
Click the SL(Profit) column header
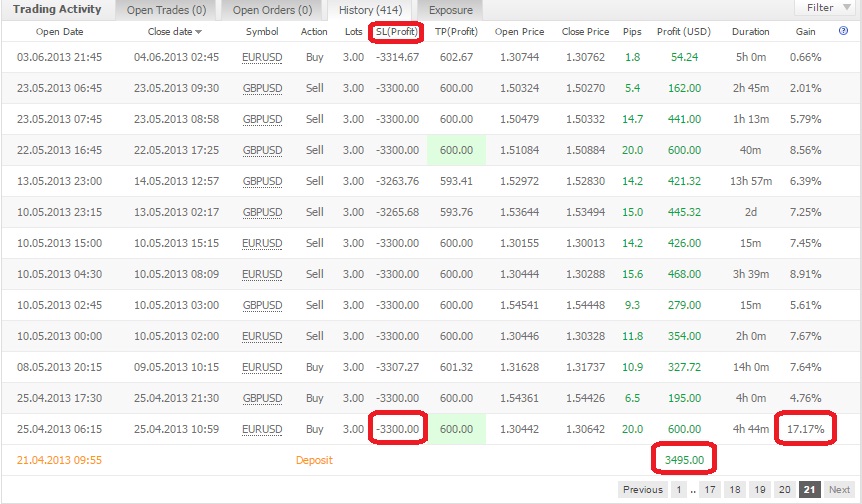point(395,32)
